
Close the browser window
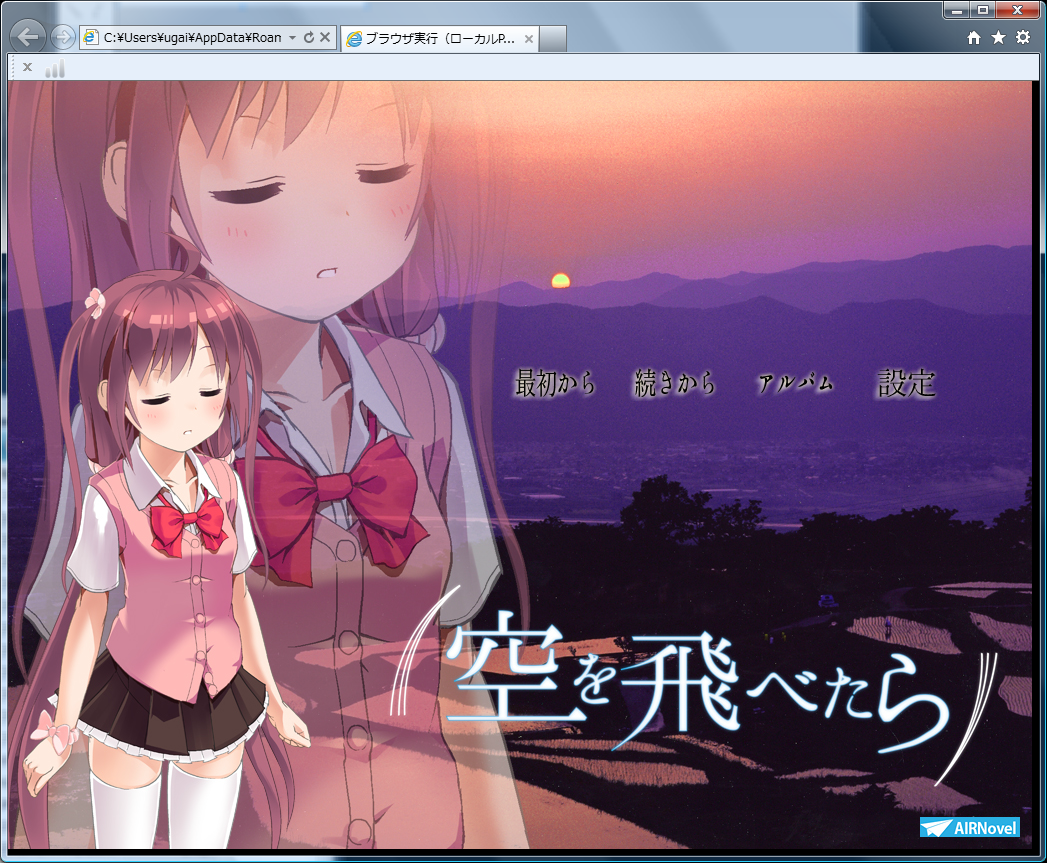pyautogui.click(x=1017, y=10)
